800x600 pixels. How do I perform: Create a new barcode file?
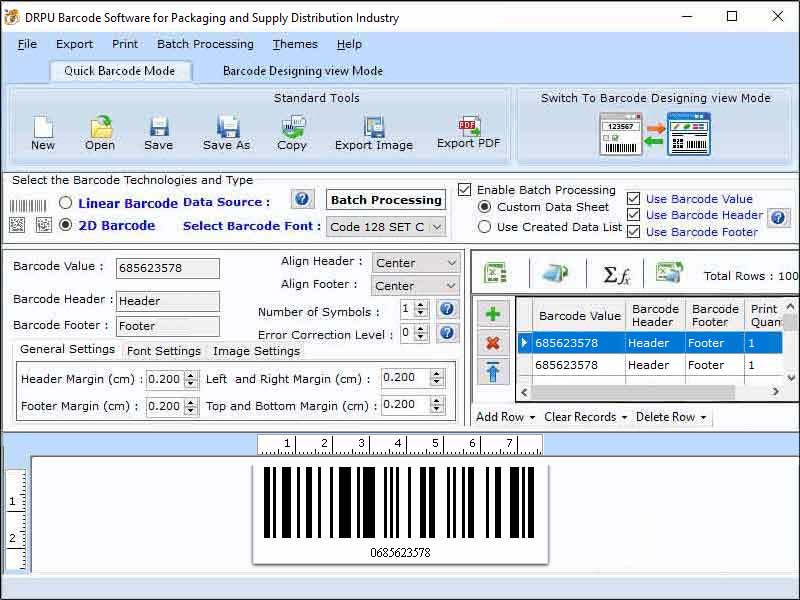(x=42, y=130)
